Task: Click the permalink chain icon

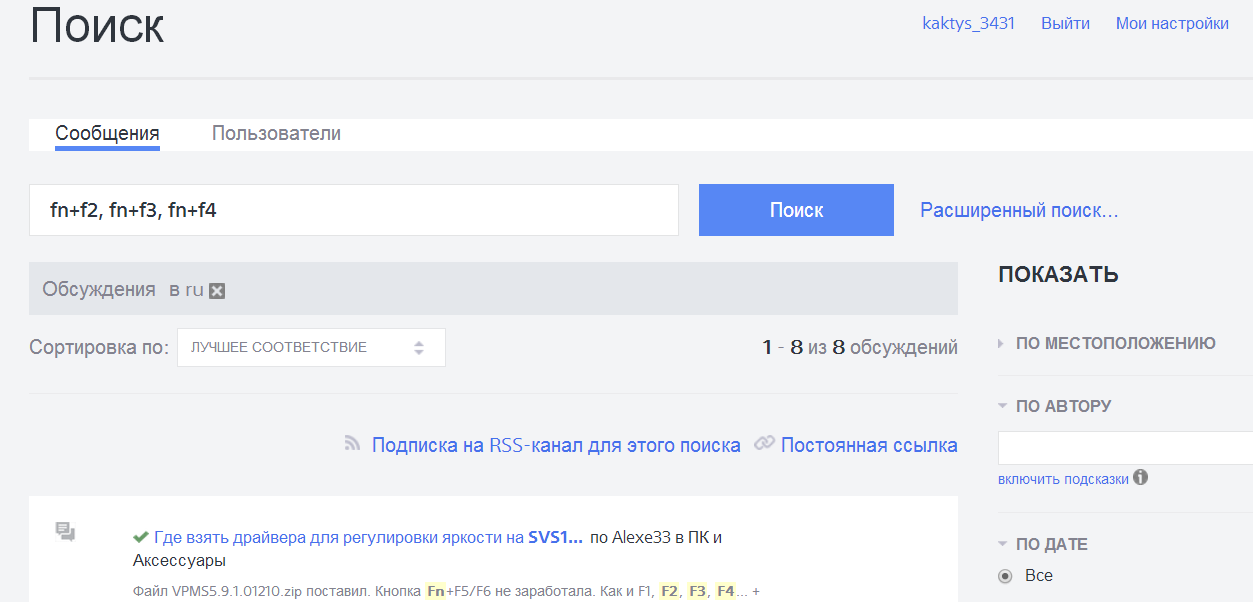Action: click(764, 444)
